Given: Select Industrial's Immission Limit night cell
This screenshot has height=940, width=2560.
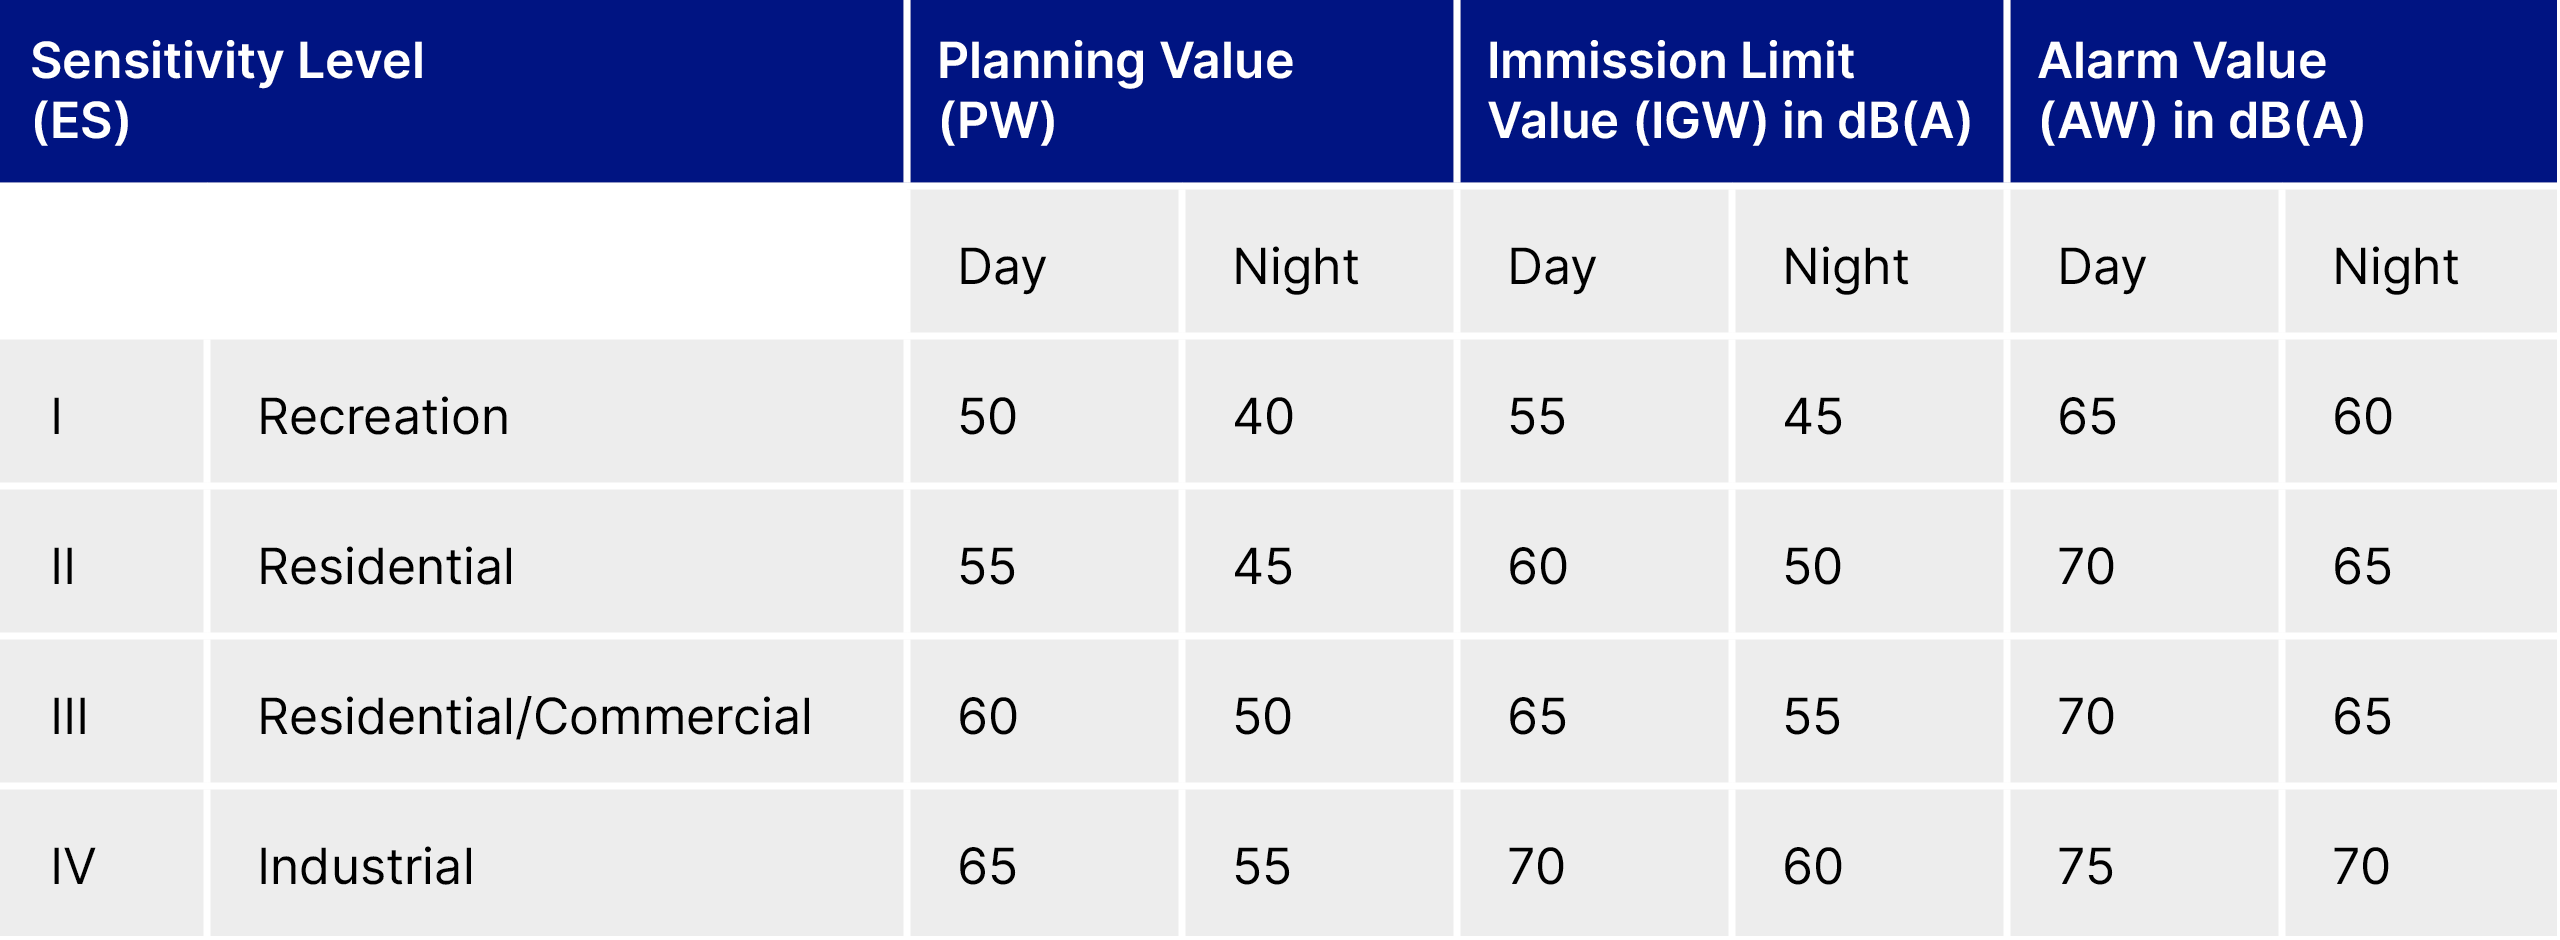Looking at the screenshot, I should tap(1812, 866).
